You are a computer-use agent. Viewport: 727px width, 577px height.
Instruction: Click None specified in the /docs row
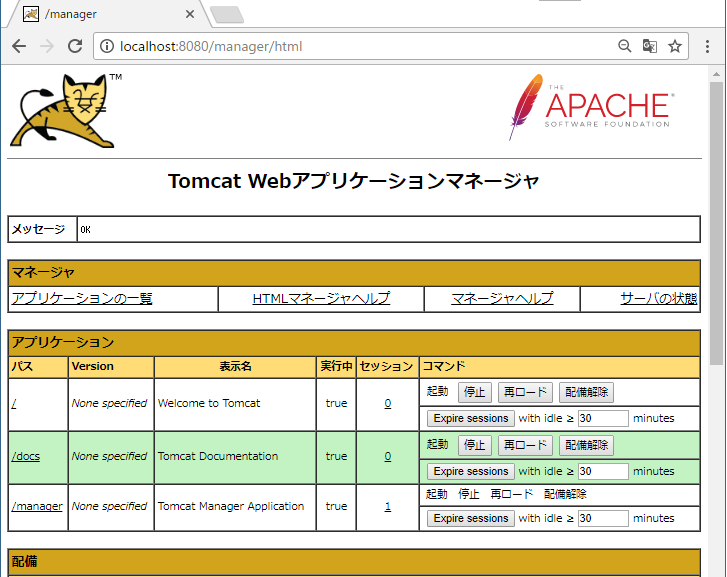click(x=109, y=456)
